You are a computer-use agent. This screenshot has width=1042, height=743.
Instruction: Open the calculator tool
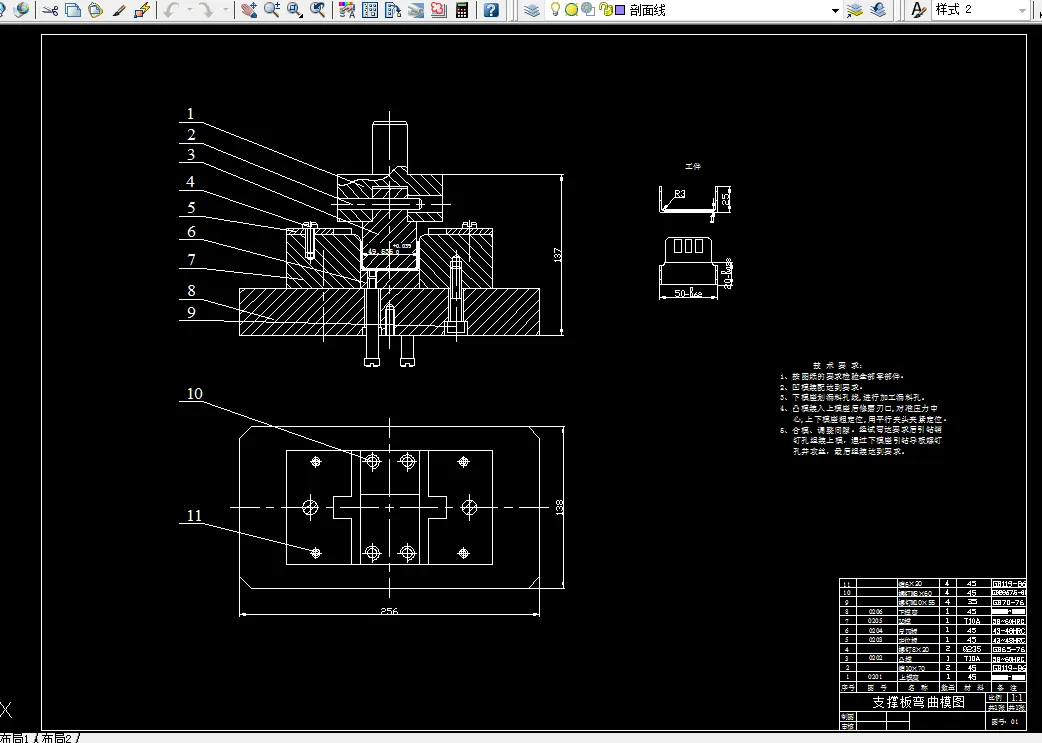pos(462,10)
